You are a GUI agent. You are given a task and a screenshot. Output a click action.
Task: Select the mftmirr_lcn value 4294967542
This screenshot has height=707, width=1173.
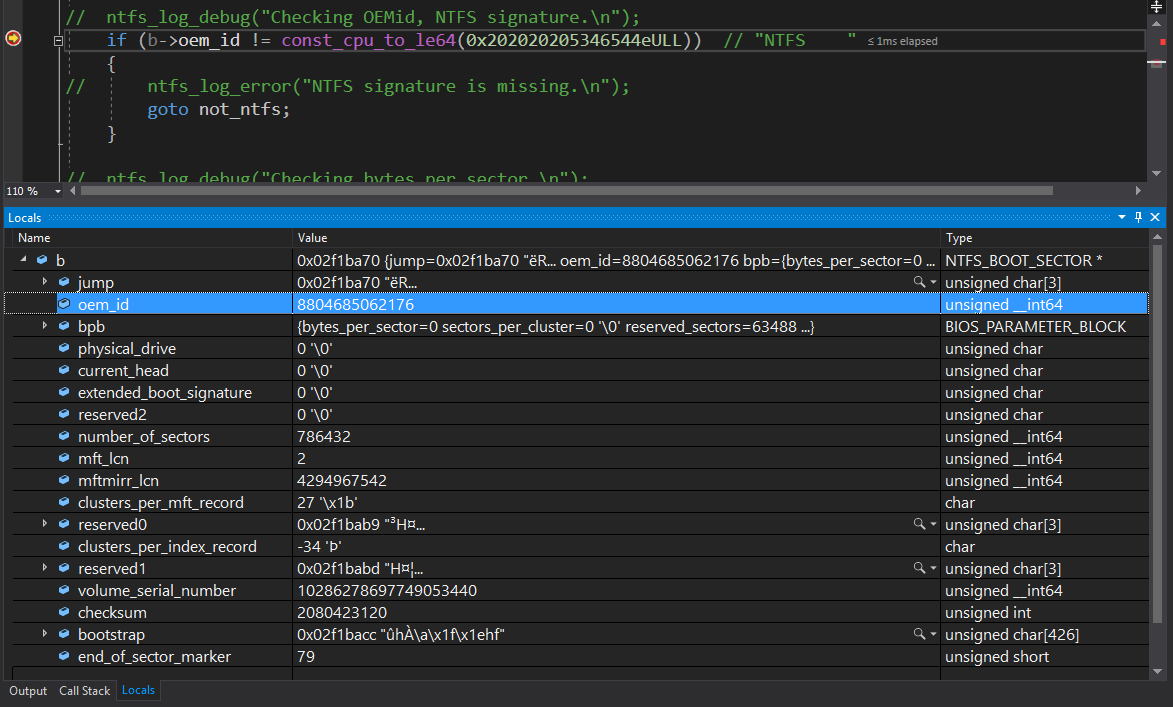342,480
